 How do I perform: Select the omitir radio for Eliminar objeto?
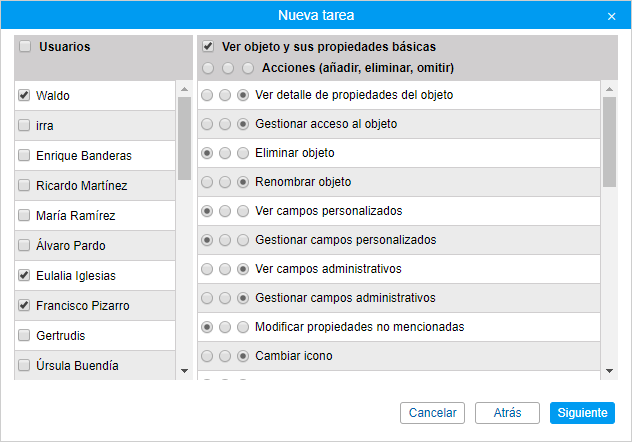pos(243,154)
